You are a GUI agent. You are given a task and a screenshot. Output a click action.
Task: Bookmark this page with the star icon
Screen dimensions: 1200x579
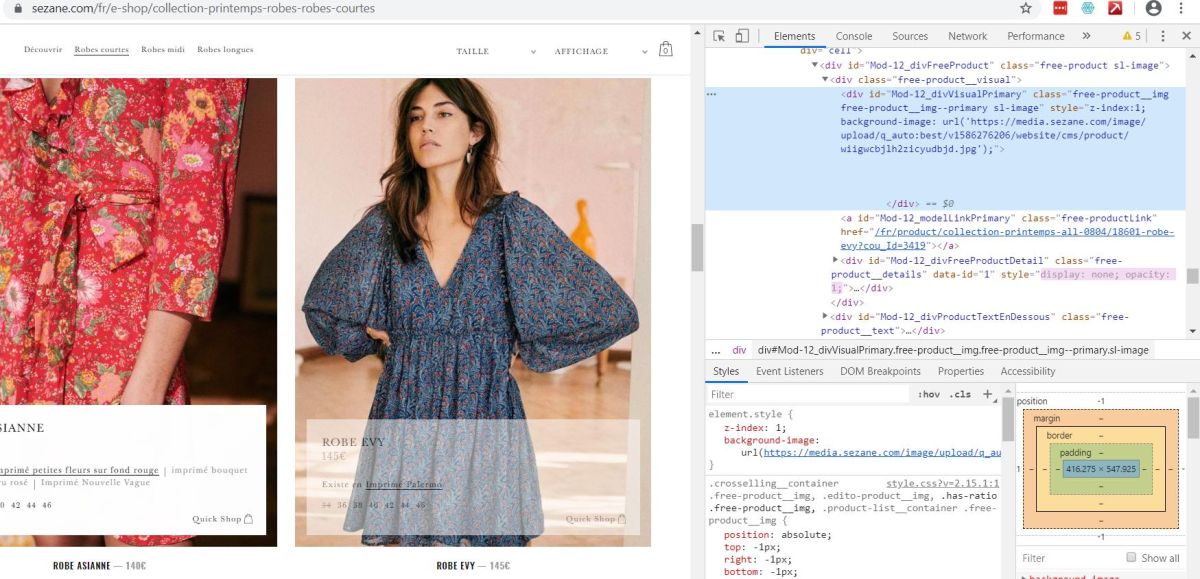[1025, 8]
